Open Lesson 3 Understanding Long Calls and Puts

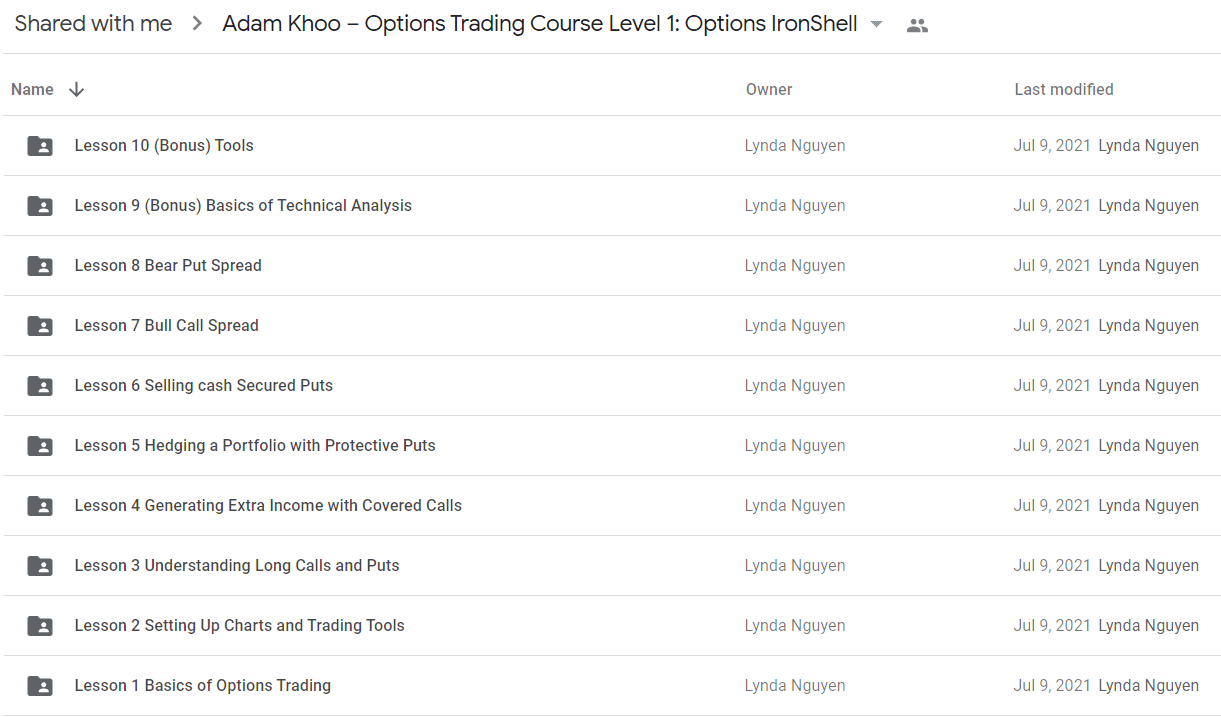237,566
